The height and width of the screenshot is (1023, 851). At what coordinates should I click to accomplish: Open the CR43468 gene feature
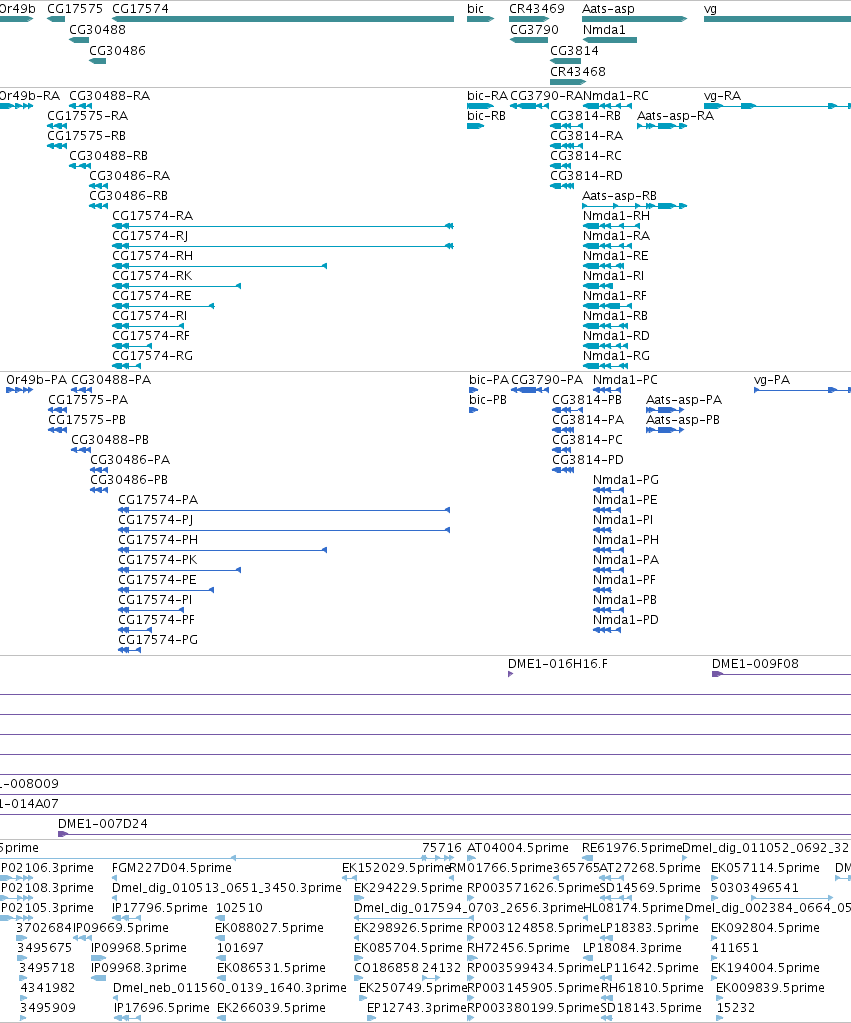coord(568,82)
